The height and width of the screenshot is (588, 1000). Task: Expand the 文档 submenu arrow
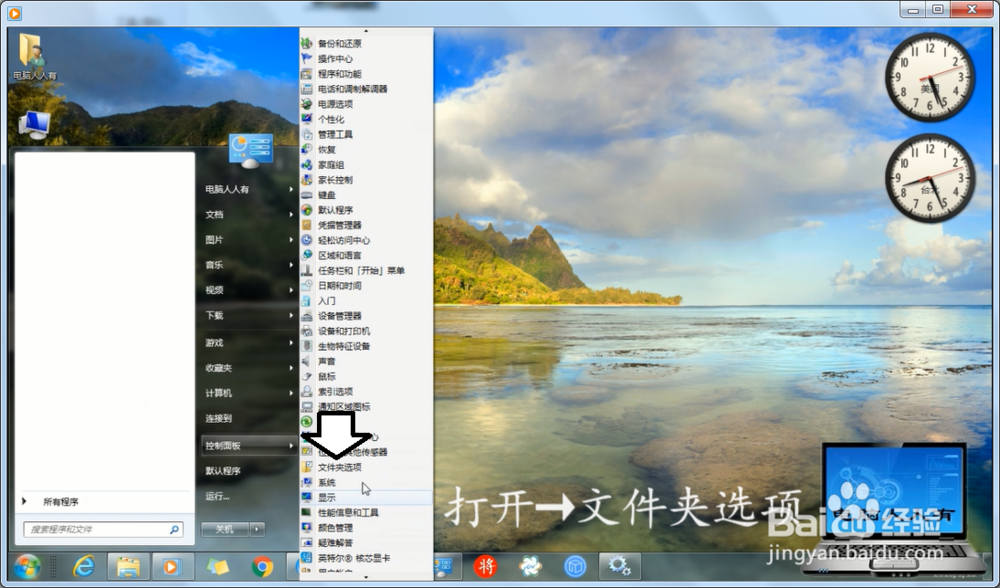(291, 214)
